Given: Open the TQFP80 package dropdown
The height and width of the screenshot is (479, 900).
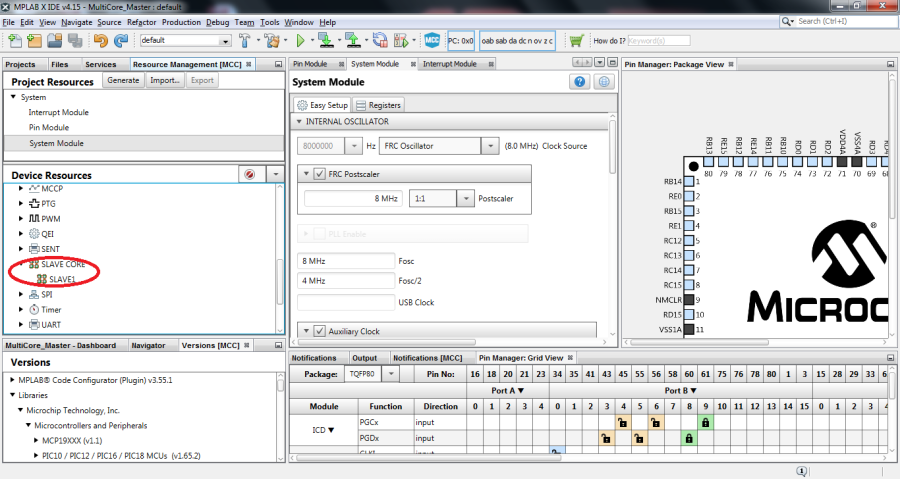Looking at the screenshot, I should (x=391, y=374).
